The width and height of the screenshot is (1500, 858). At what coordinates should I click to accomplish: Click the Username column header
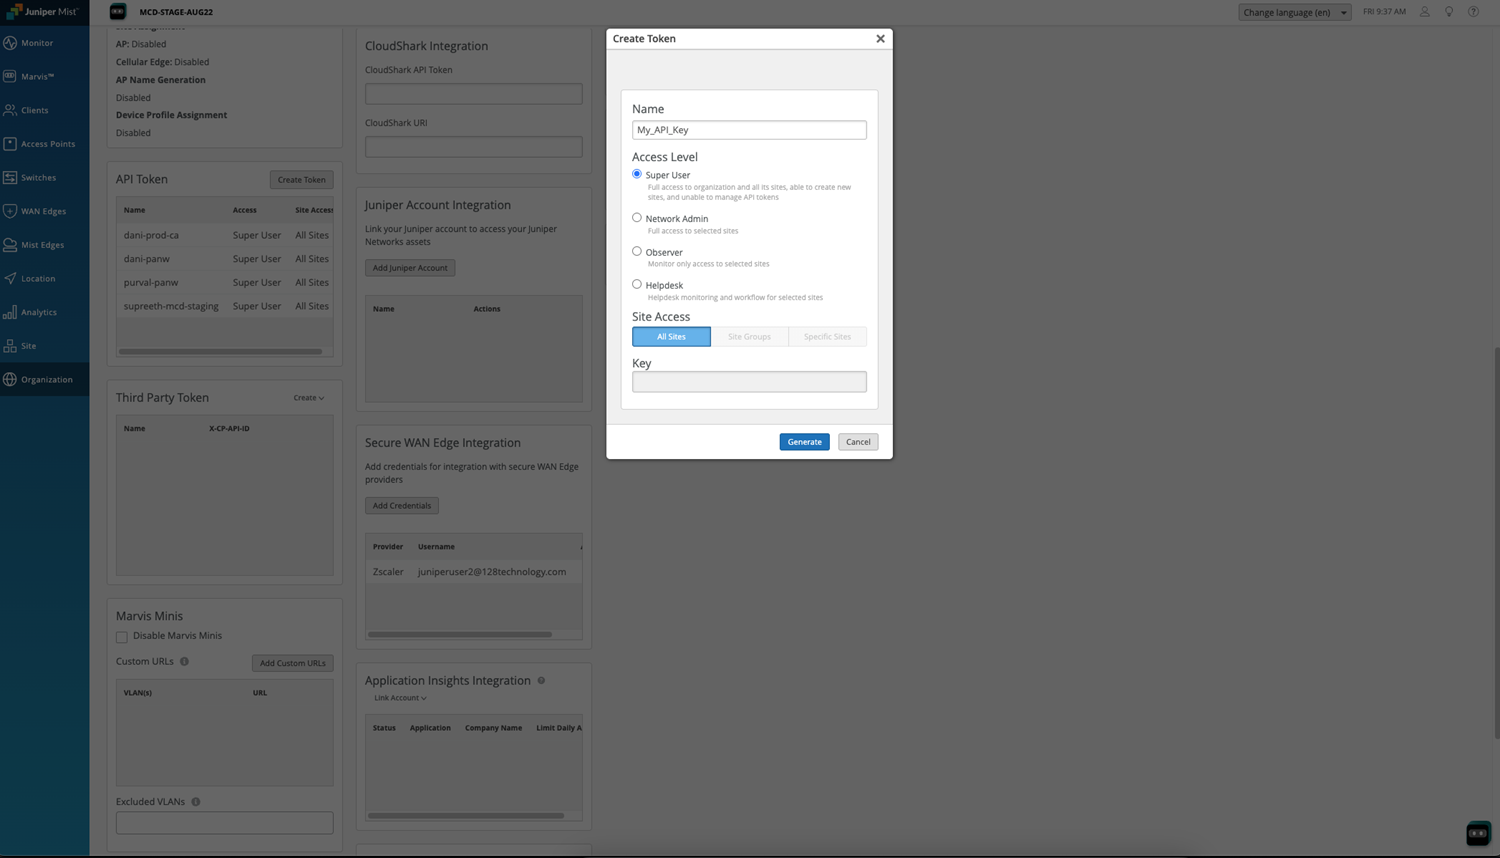pyautogui.click(x=436, y=547)
